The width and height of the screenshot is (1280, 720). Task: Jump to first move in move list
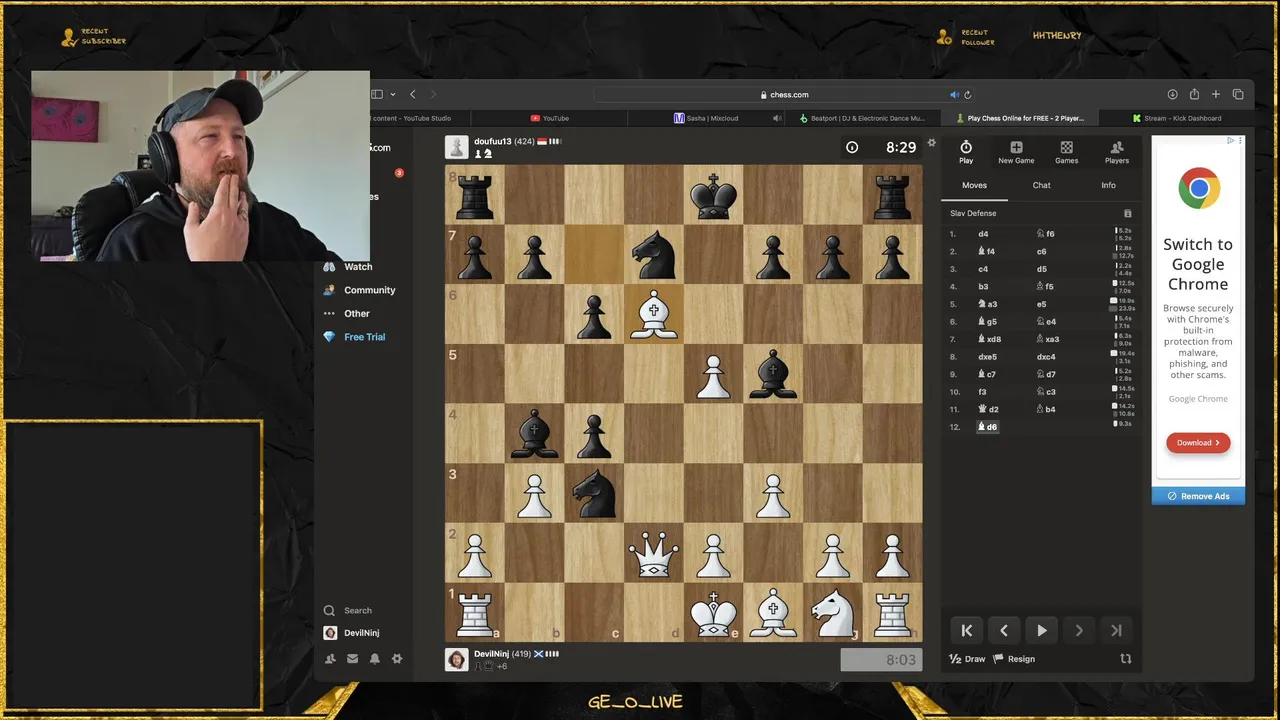966,630
